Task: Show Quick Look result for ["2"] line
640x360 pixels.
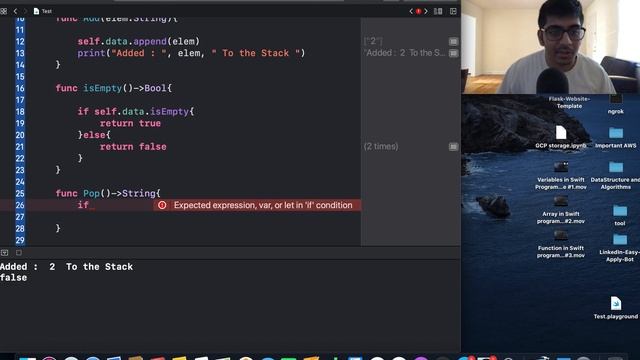Action: point(453,42)
